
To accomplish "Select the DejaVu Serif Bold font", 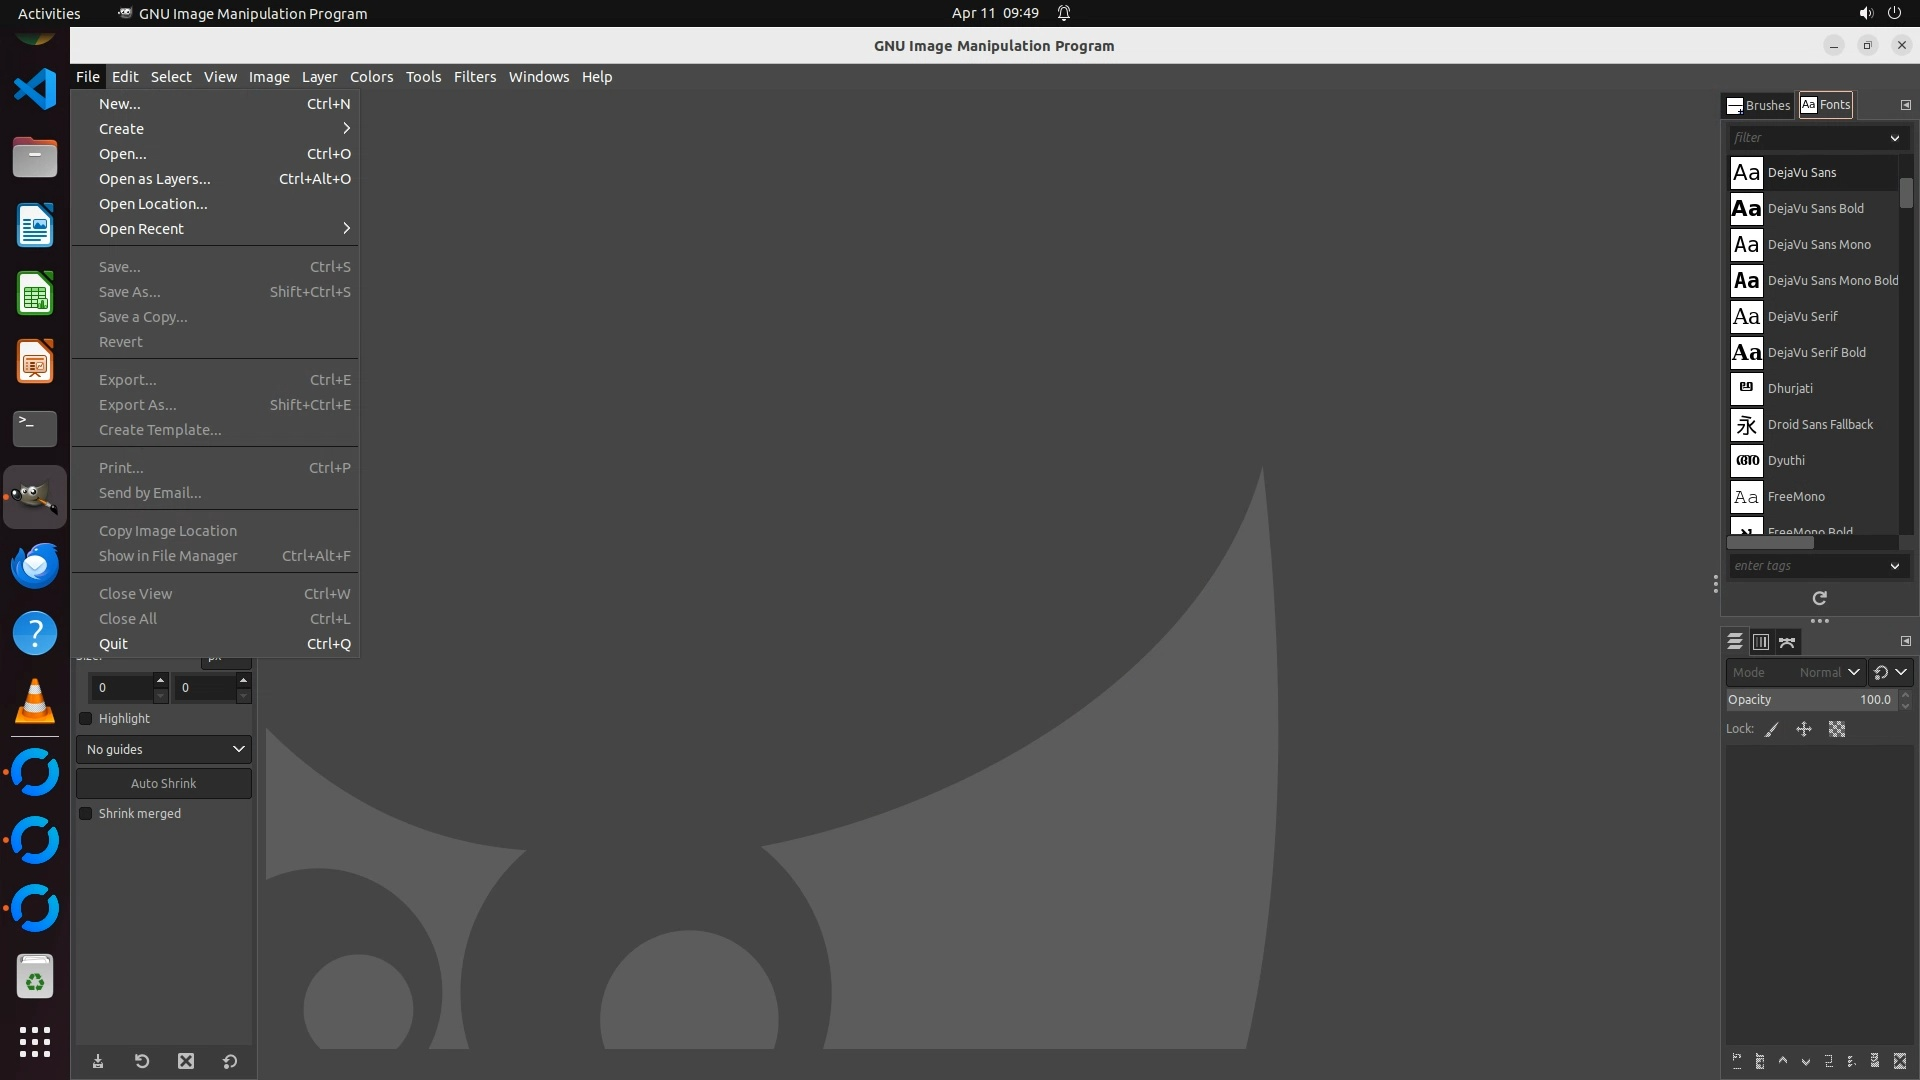I will (x=1815, y=352).
